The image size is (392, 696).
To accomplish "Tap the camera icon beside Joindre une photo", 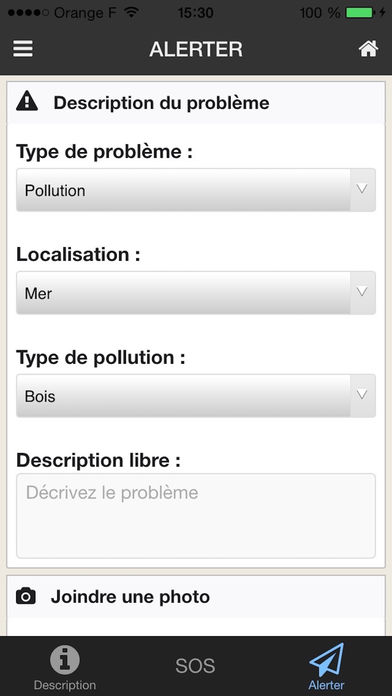I will pyautogui.click(x=26, y=596).
